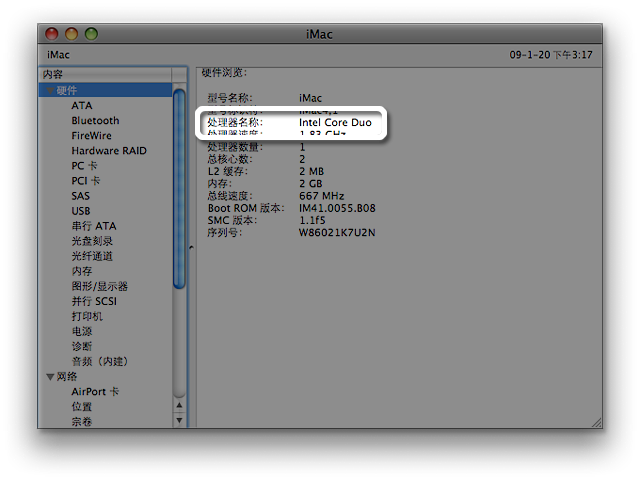Screen dimensions: 640x480
Task: Click the sidebar scroll up arrow
Action: pyautogui.click(x=179, y=405)
